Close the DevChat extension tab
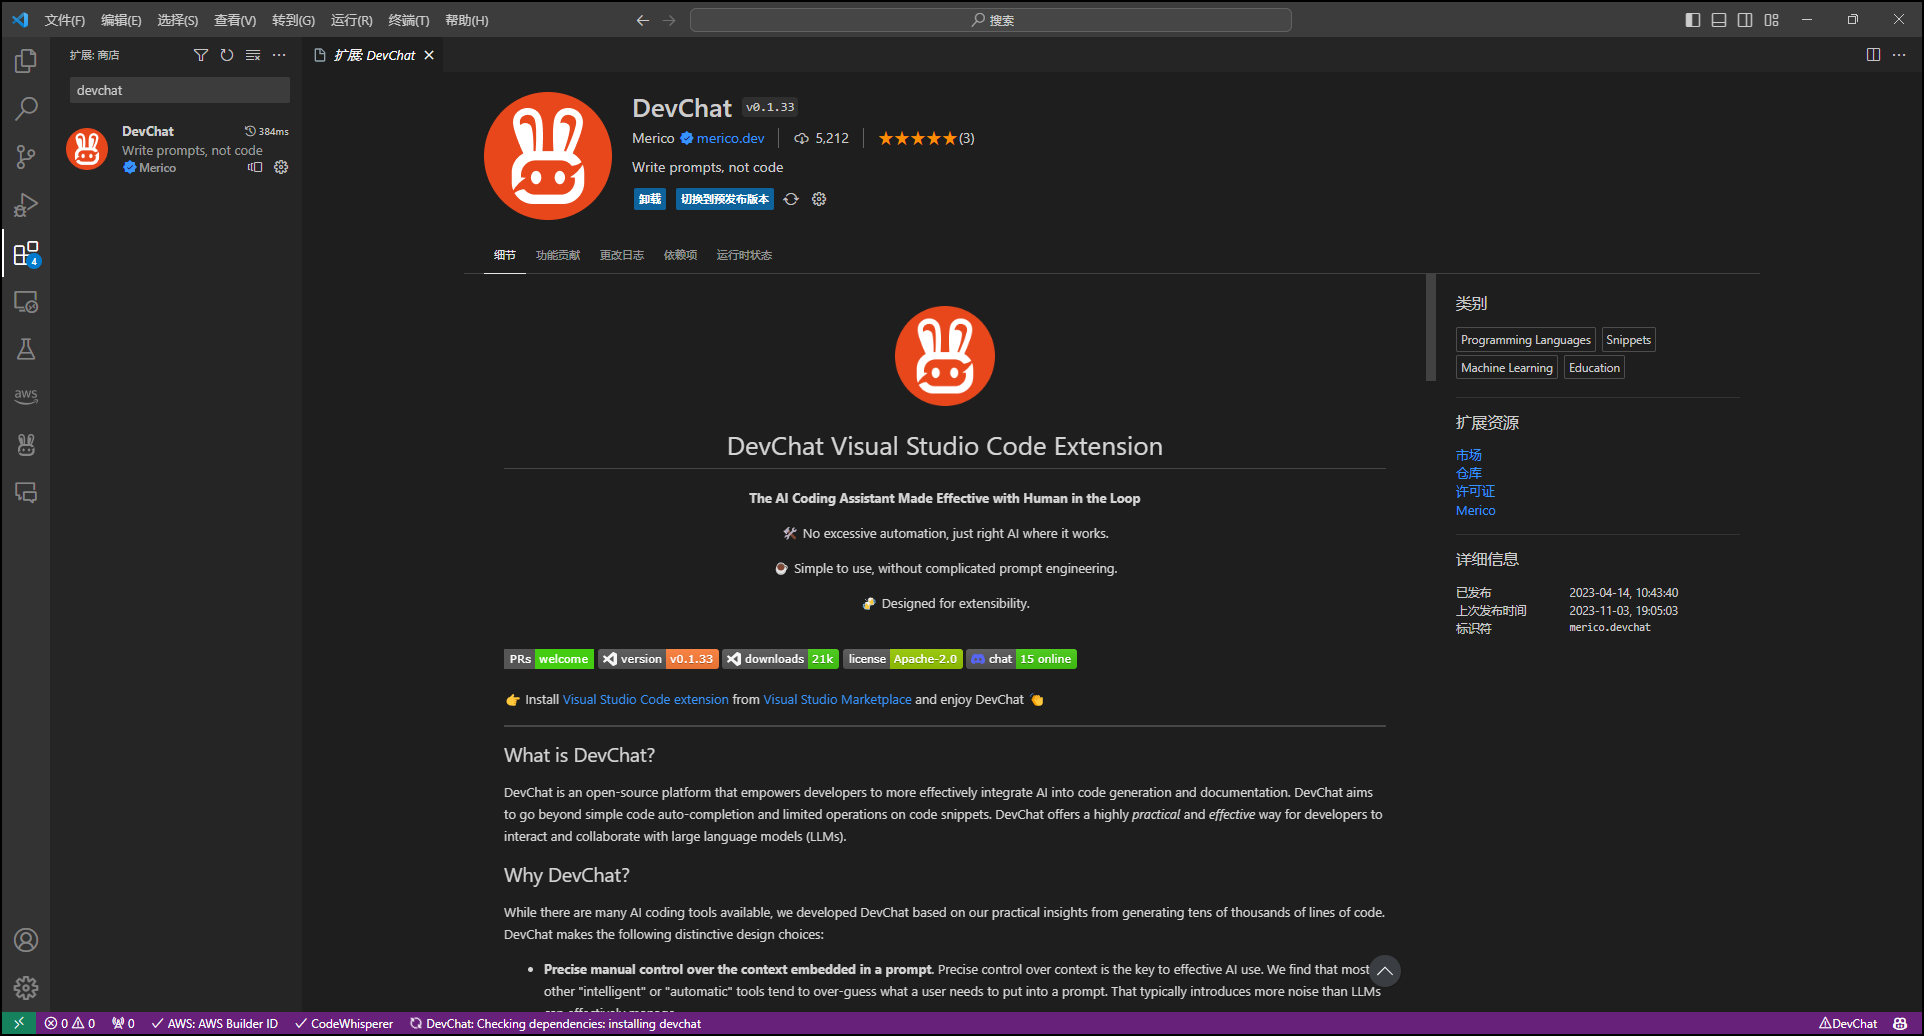The width and height of the screenshot is (1924, 1036). pyautogui.click(x=429, y=55)
